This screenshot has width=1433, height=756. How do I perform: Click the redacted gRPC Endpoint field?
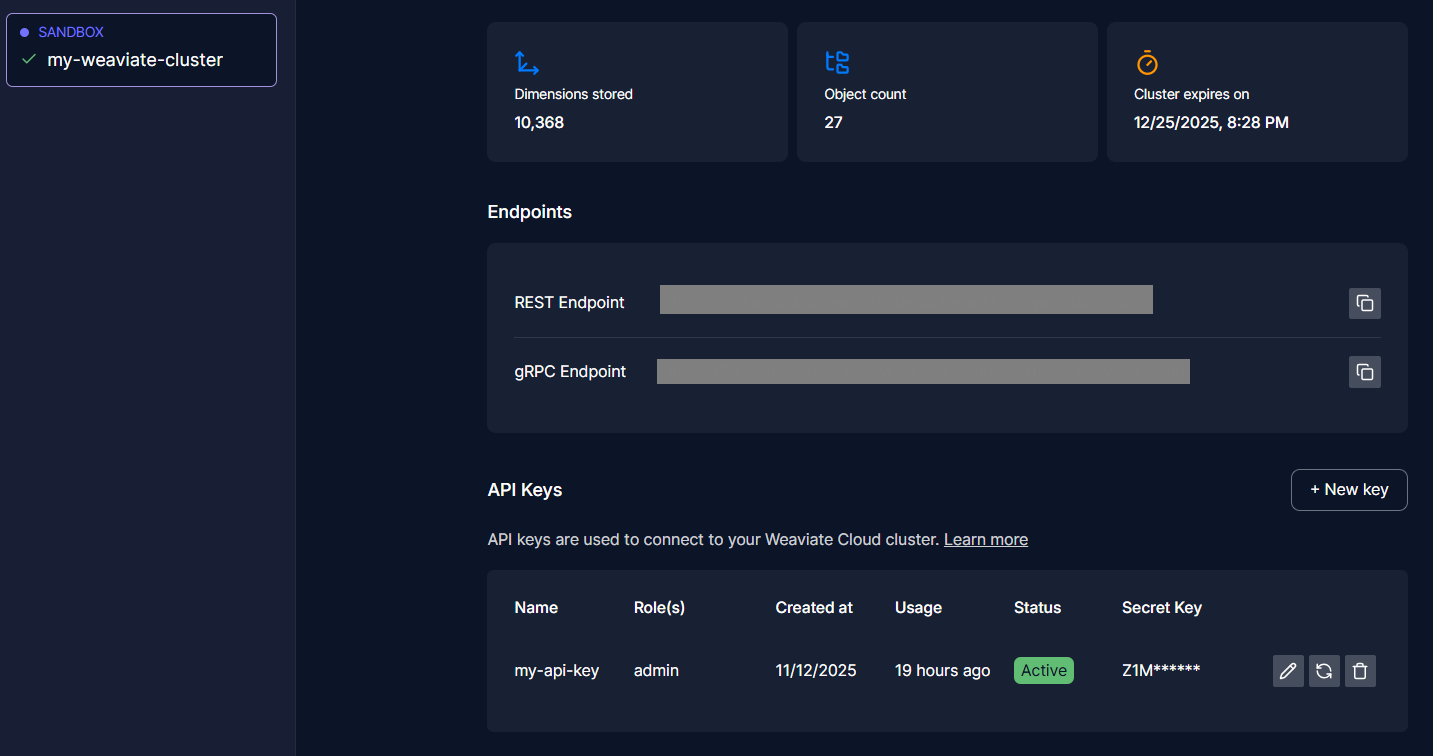click(x=923, y=372)
